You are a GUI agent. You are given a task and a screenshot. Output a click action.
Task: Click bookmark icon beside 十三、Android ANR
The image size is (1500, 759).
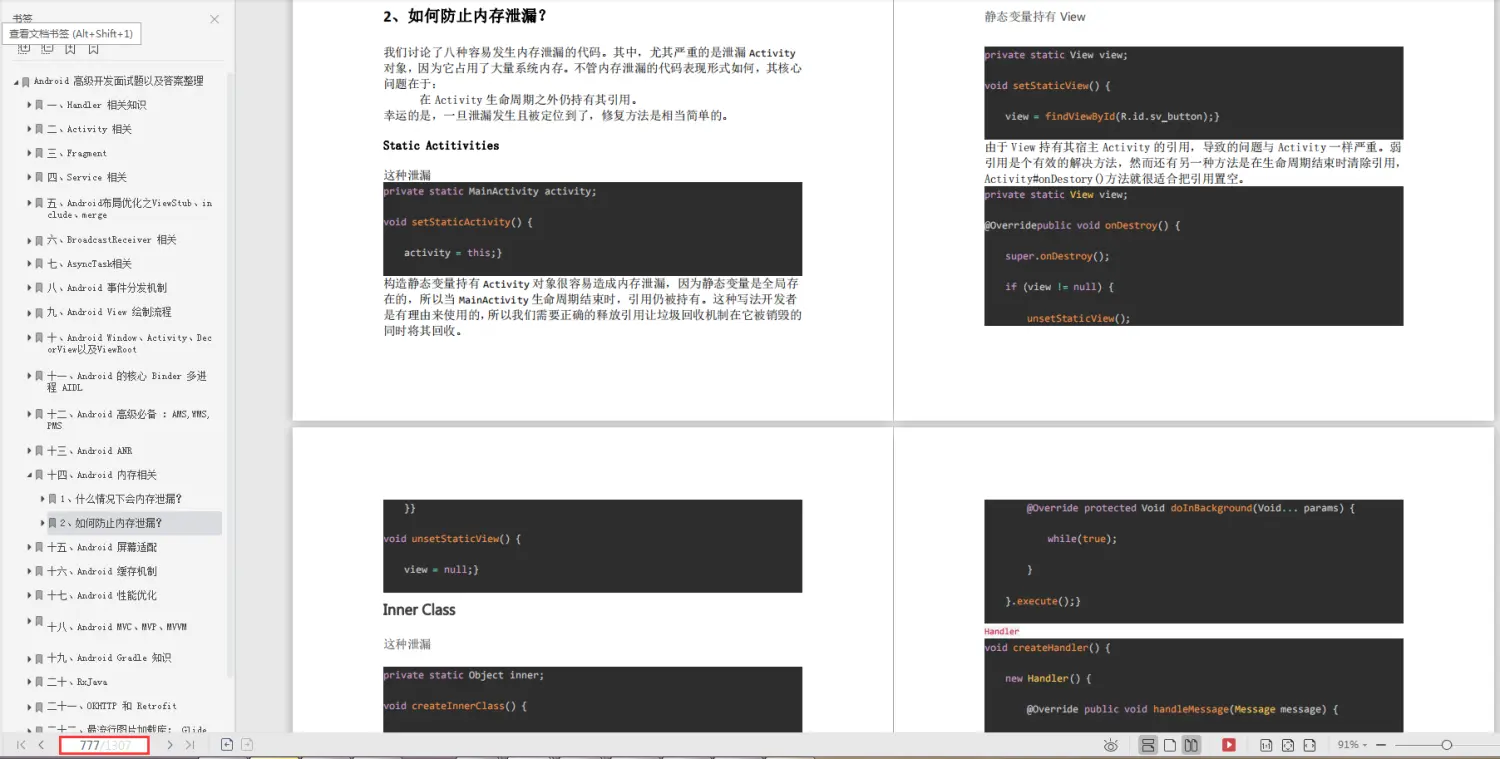[x=39, y=451]
